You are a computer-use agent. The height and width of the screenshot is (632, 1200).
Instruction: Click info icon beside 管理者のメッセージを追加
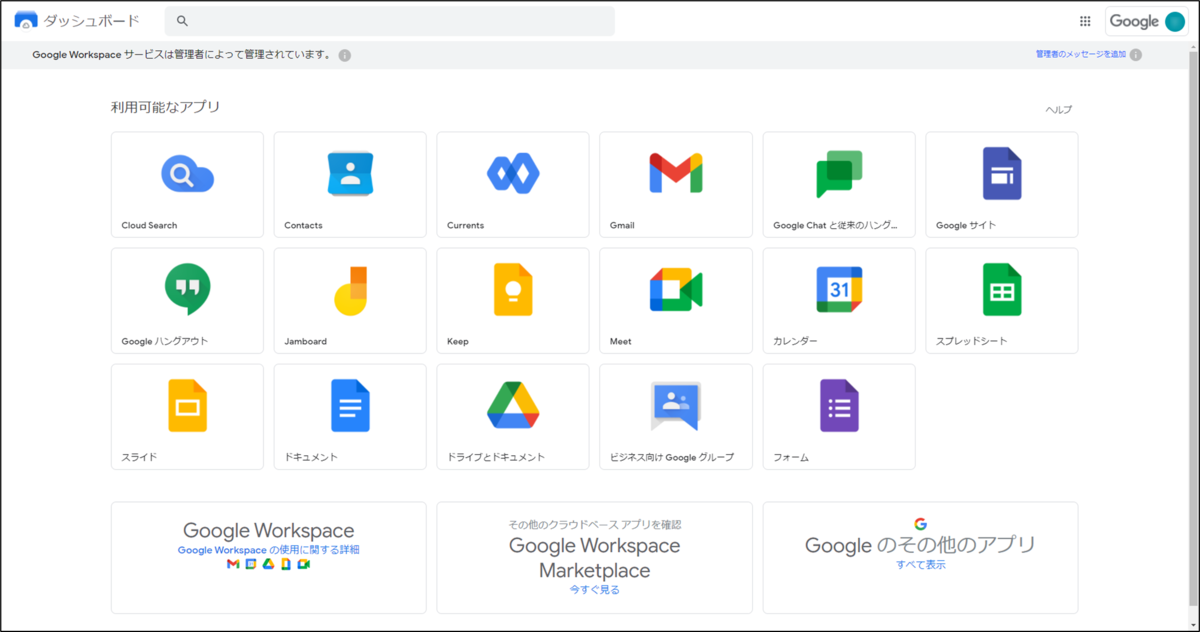[1135, 55]
